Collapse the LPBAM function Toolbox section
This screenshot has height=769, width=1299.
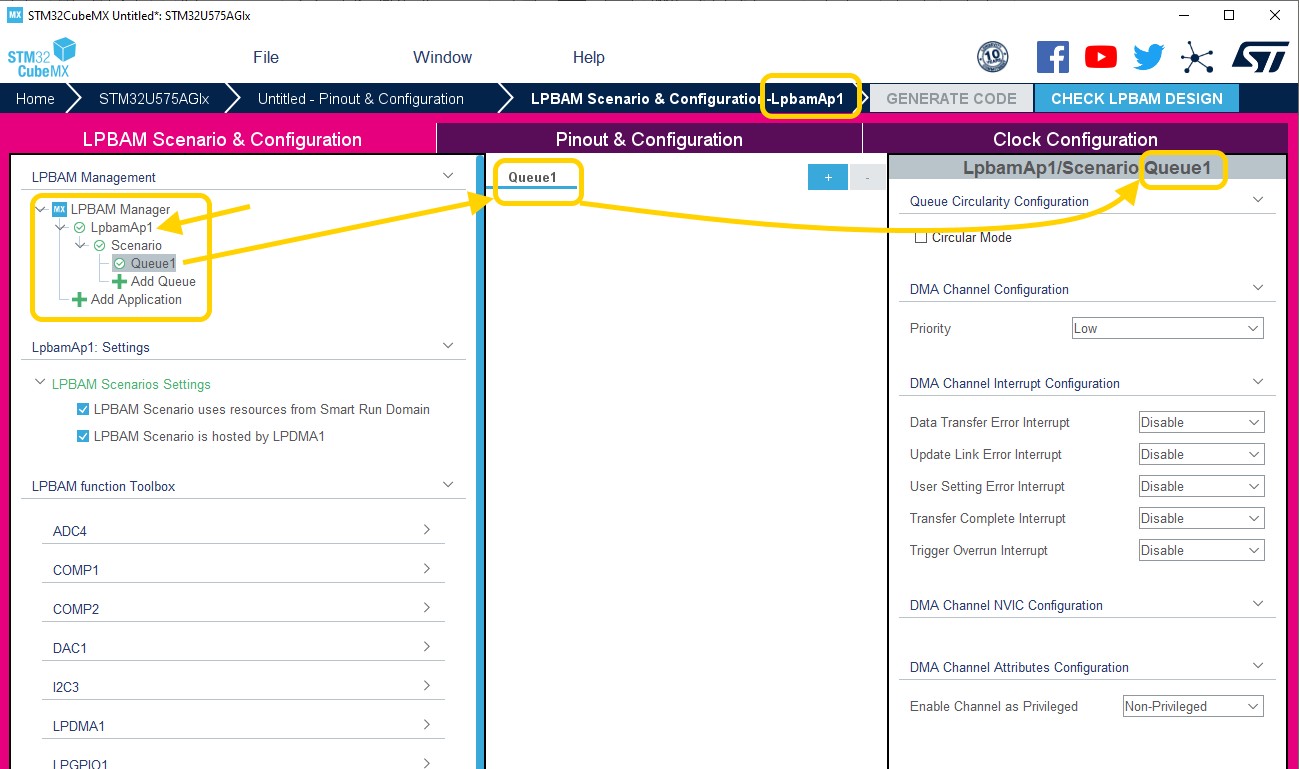pyautogui.click(x=448, y=485)
